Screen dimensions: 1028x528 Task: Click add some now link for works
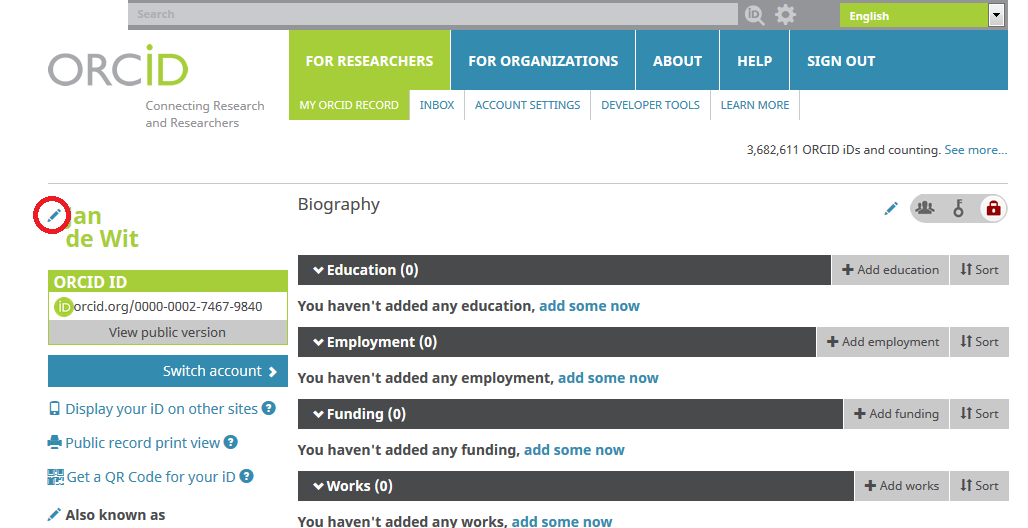(562, 521)
